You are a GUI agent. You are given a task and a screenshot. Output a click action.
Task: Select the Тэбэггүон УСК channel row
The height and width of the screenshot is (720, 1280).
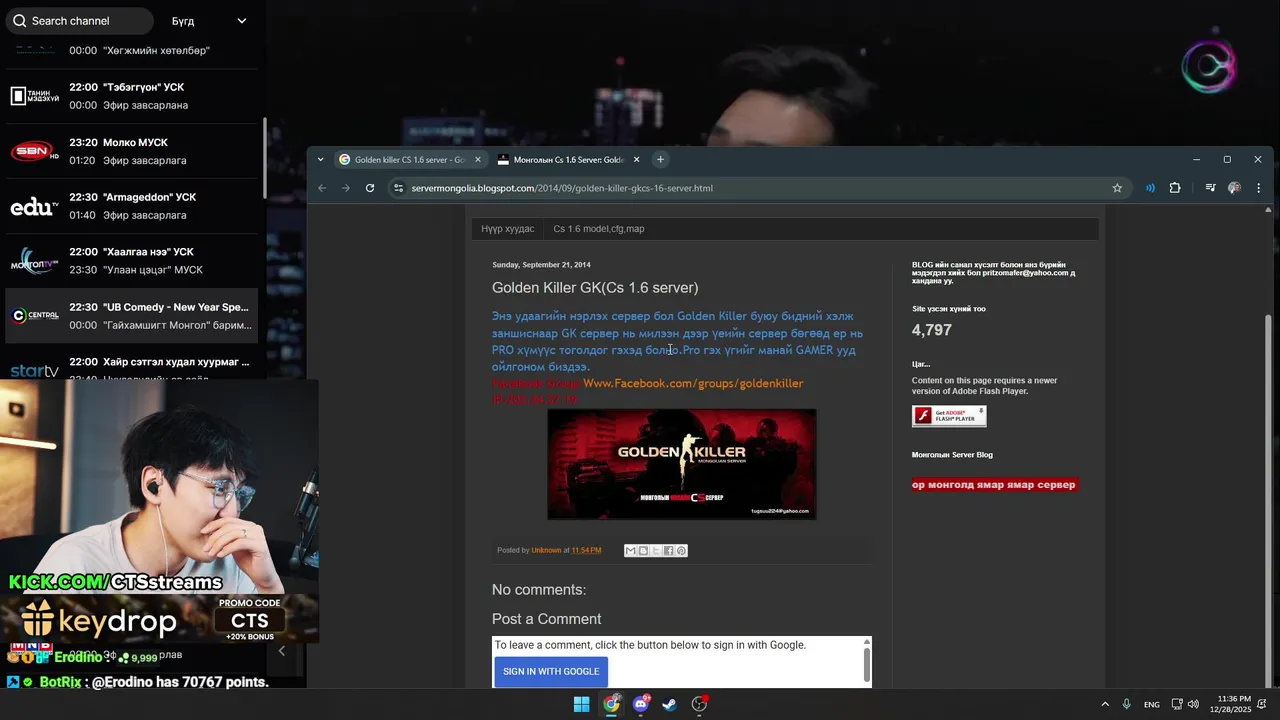132,96
